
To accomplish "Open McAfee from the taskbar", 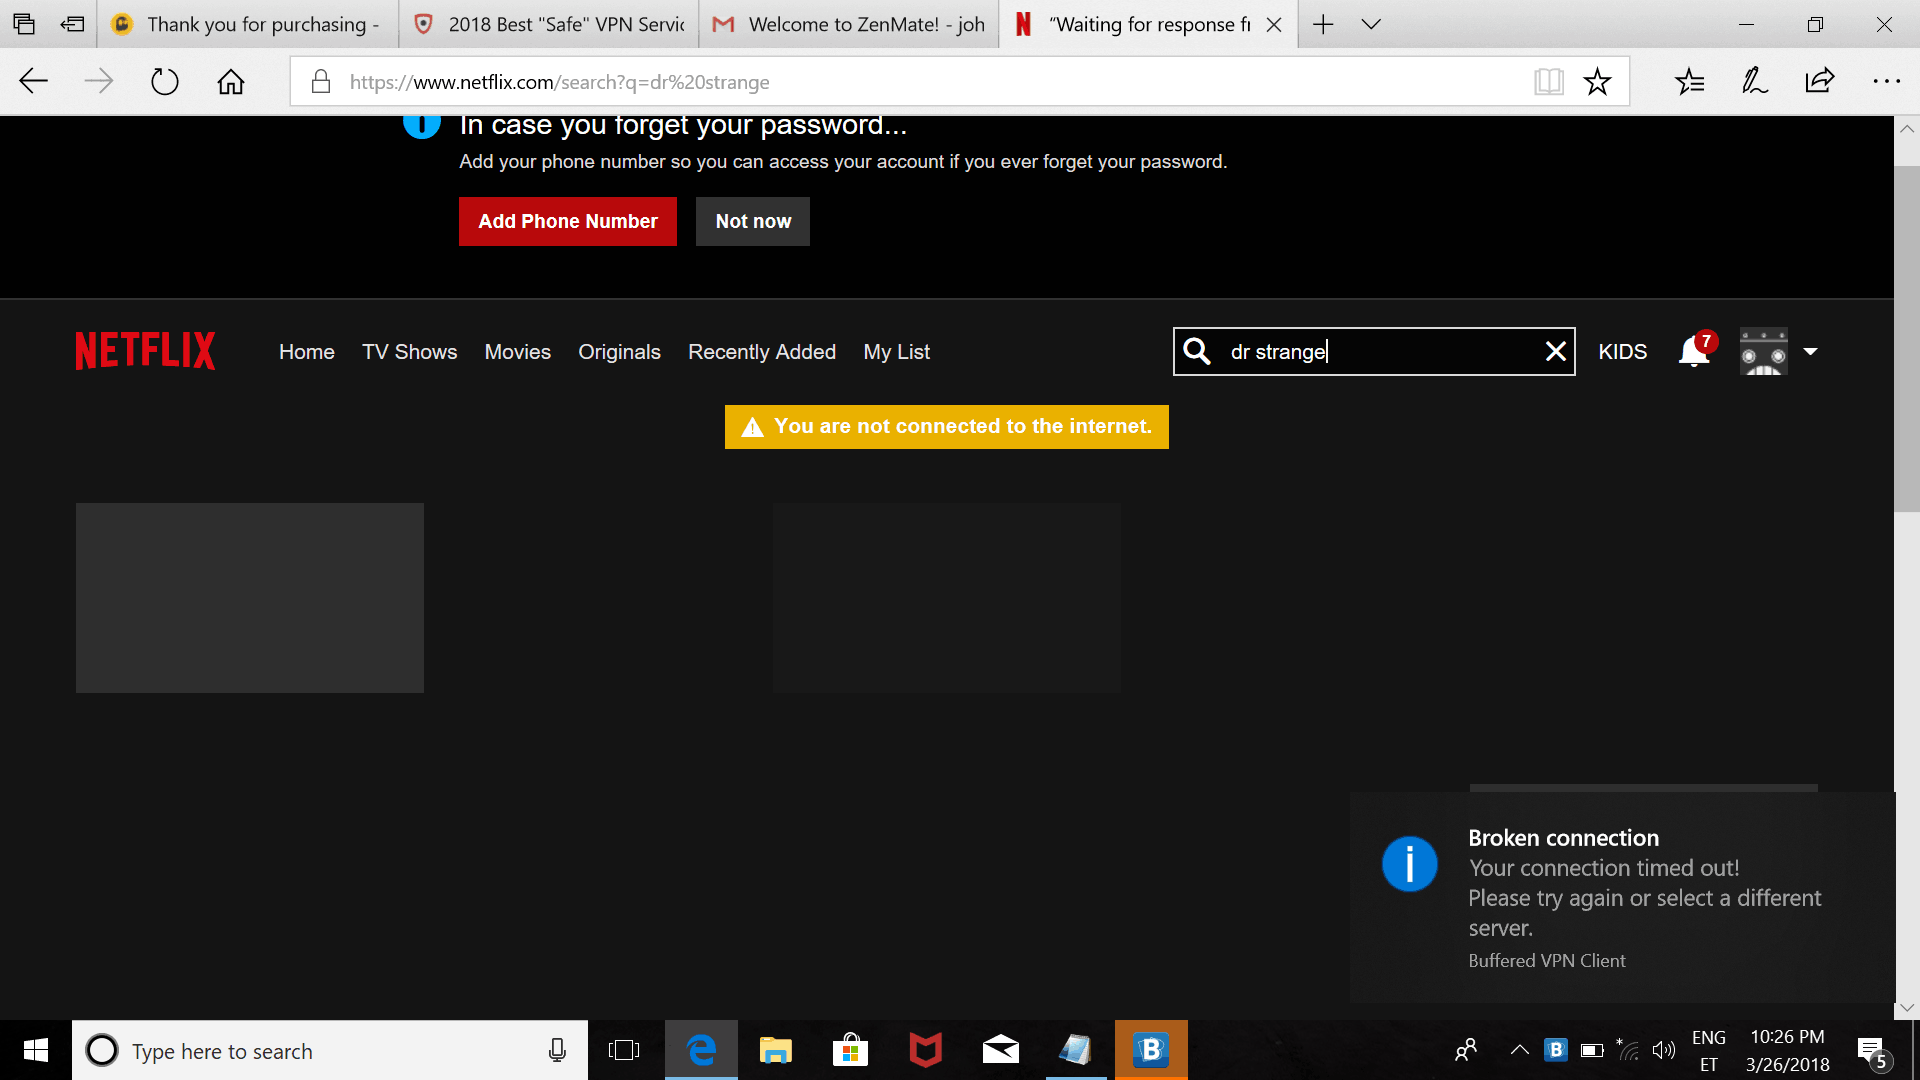I will (x=925, y=1050).
